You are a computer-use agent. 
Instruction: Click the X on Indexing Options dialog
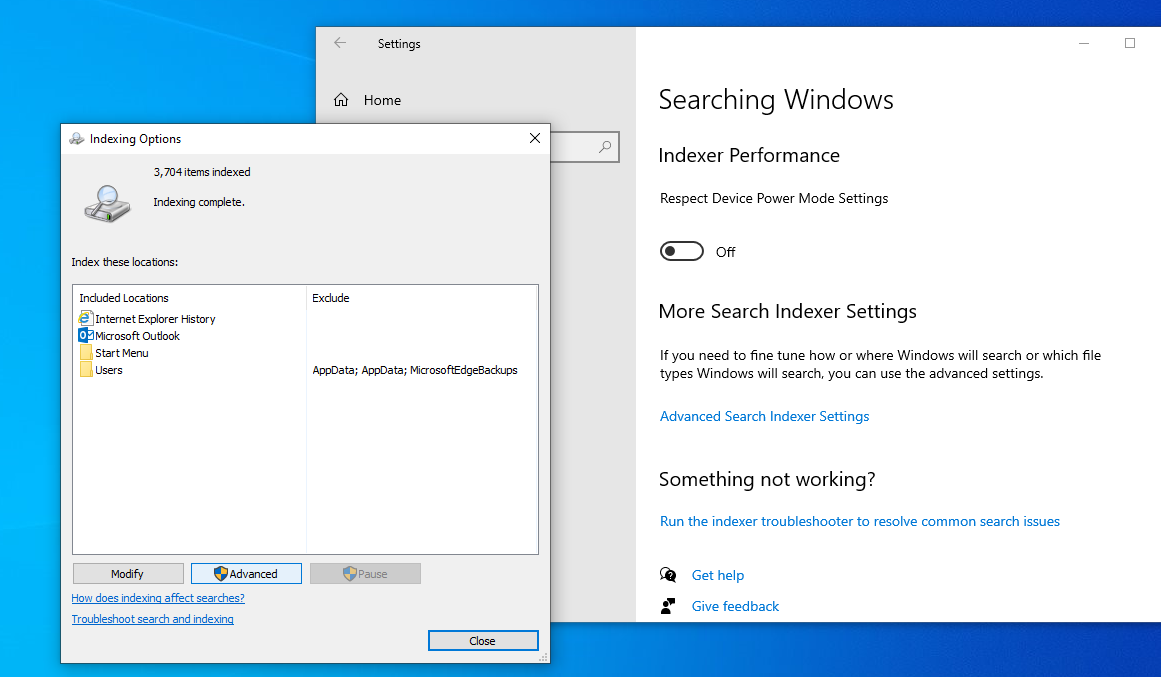click(x=535, y=138)
